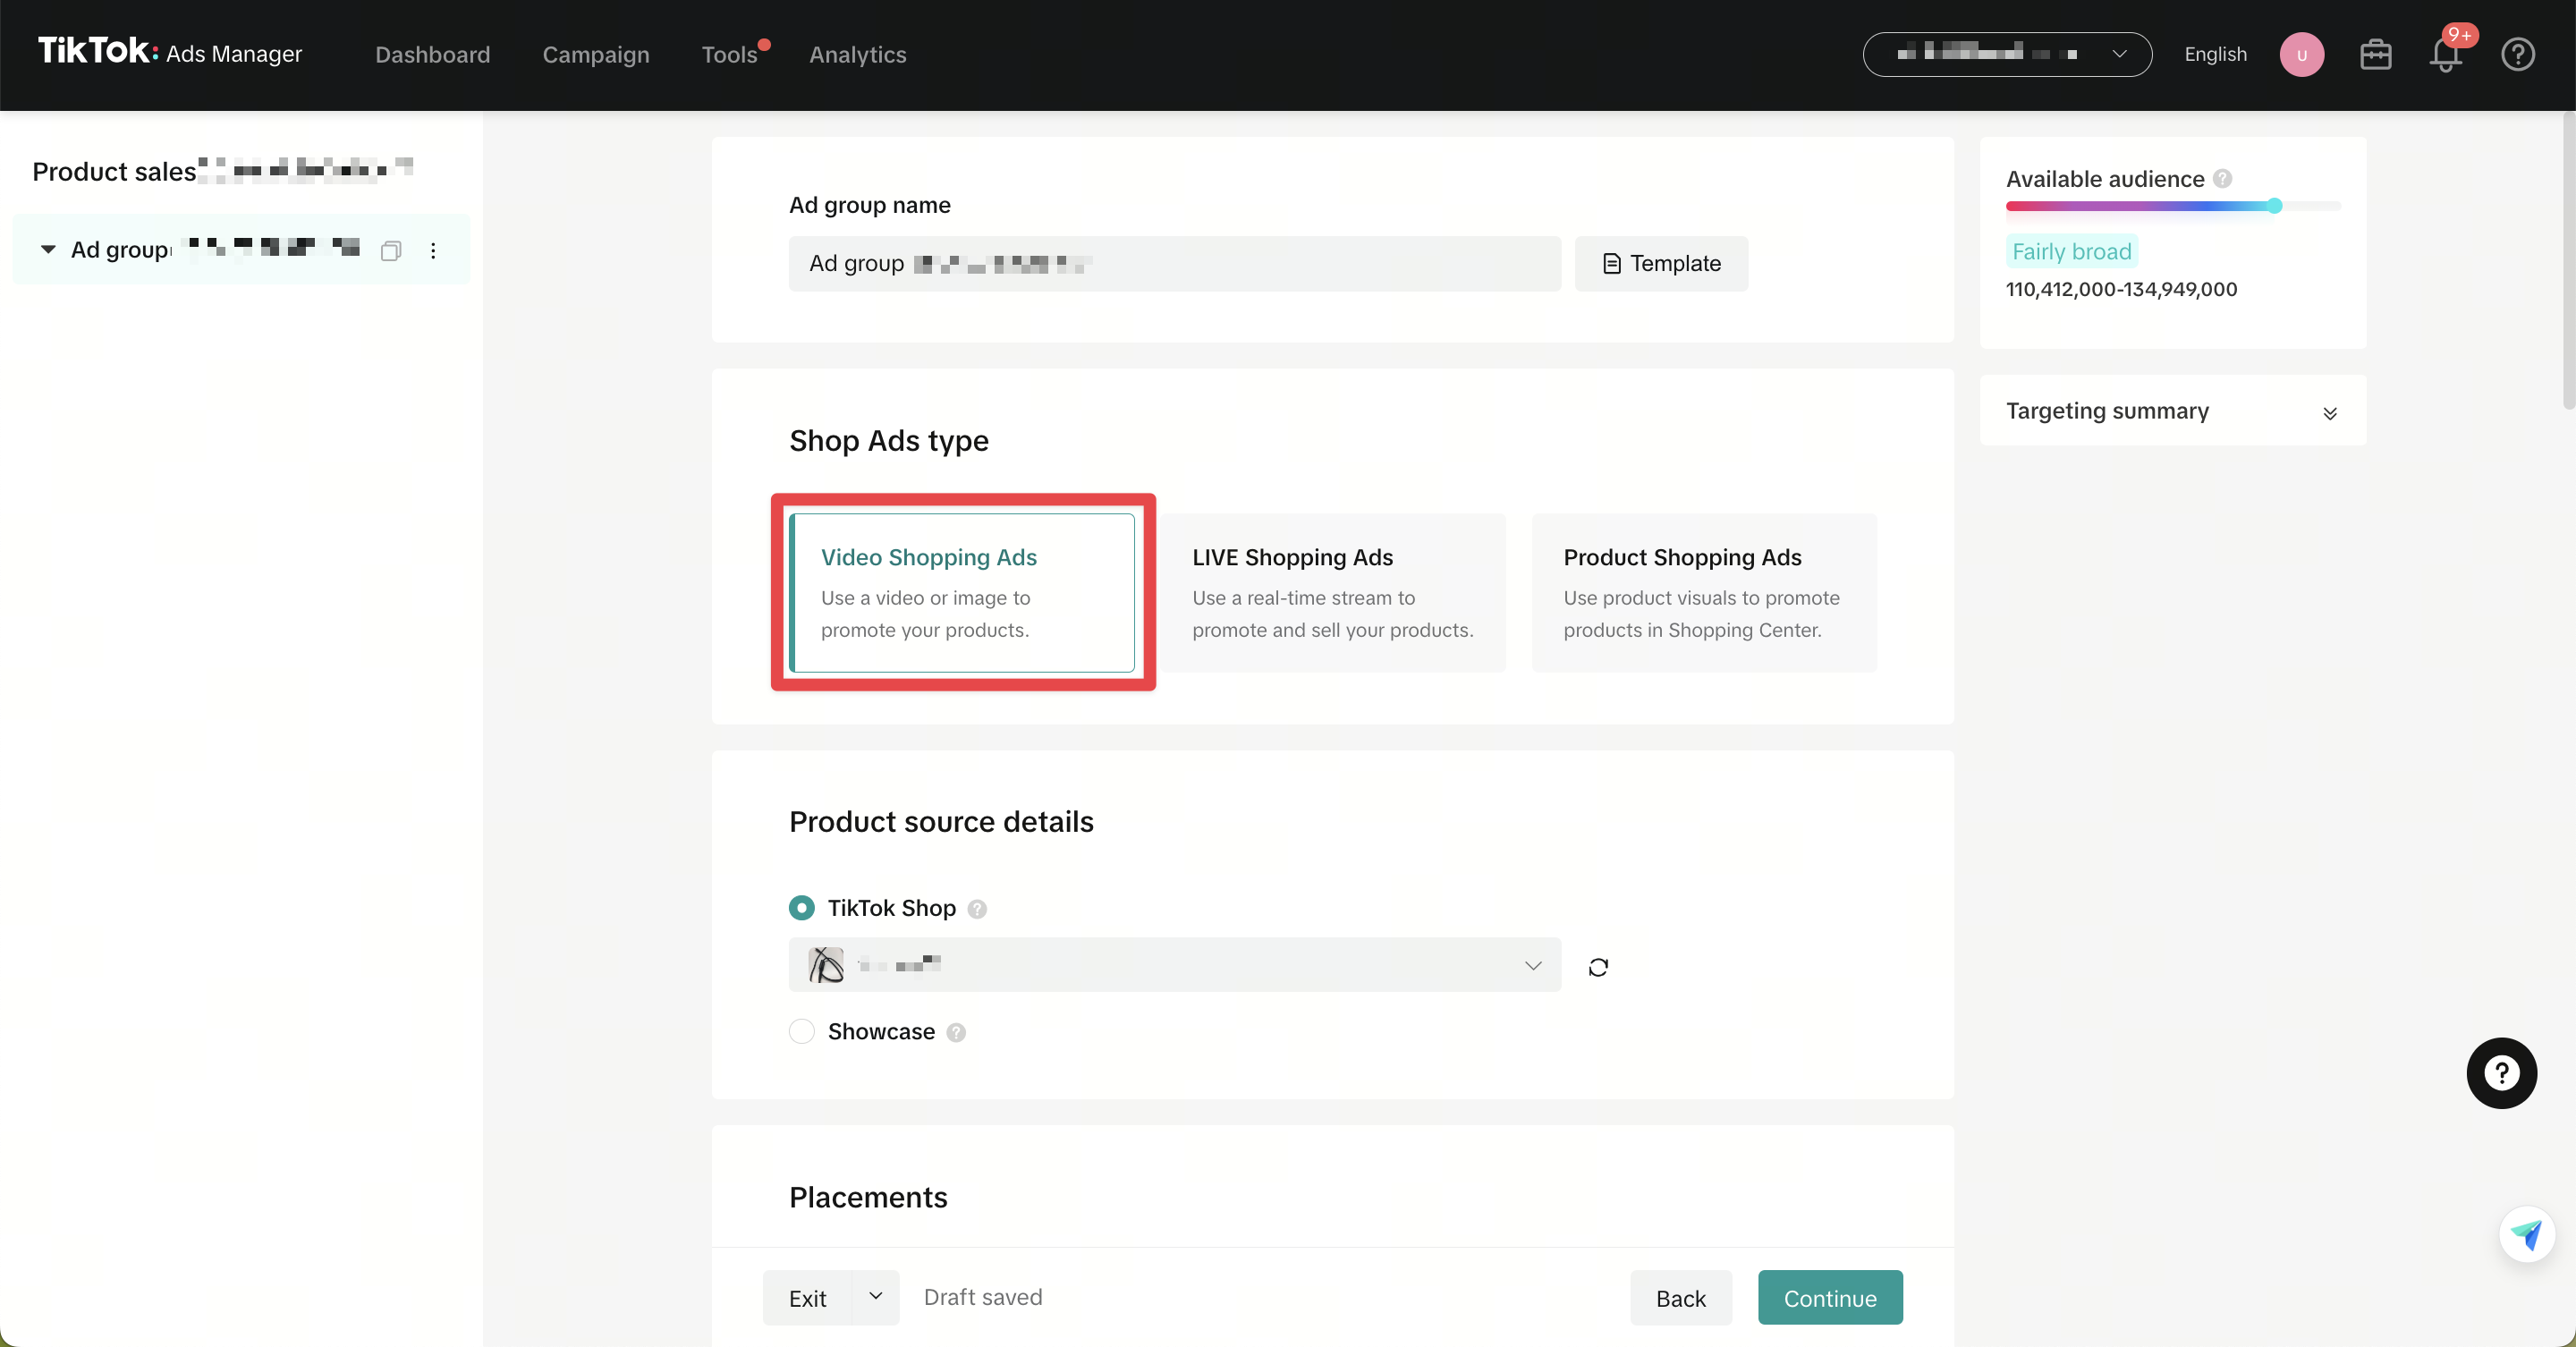Click the duplicate ad group icon
This screenshot has height=1347, width=2576.
tap(391, 250)
